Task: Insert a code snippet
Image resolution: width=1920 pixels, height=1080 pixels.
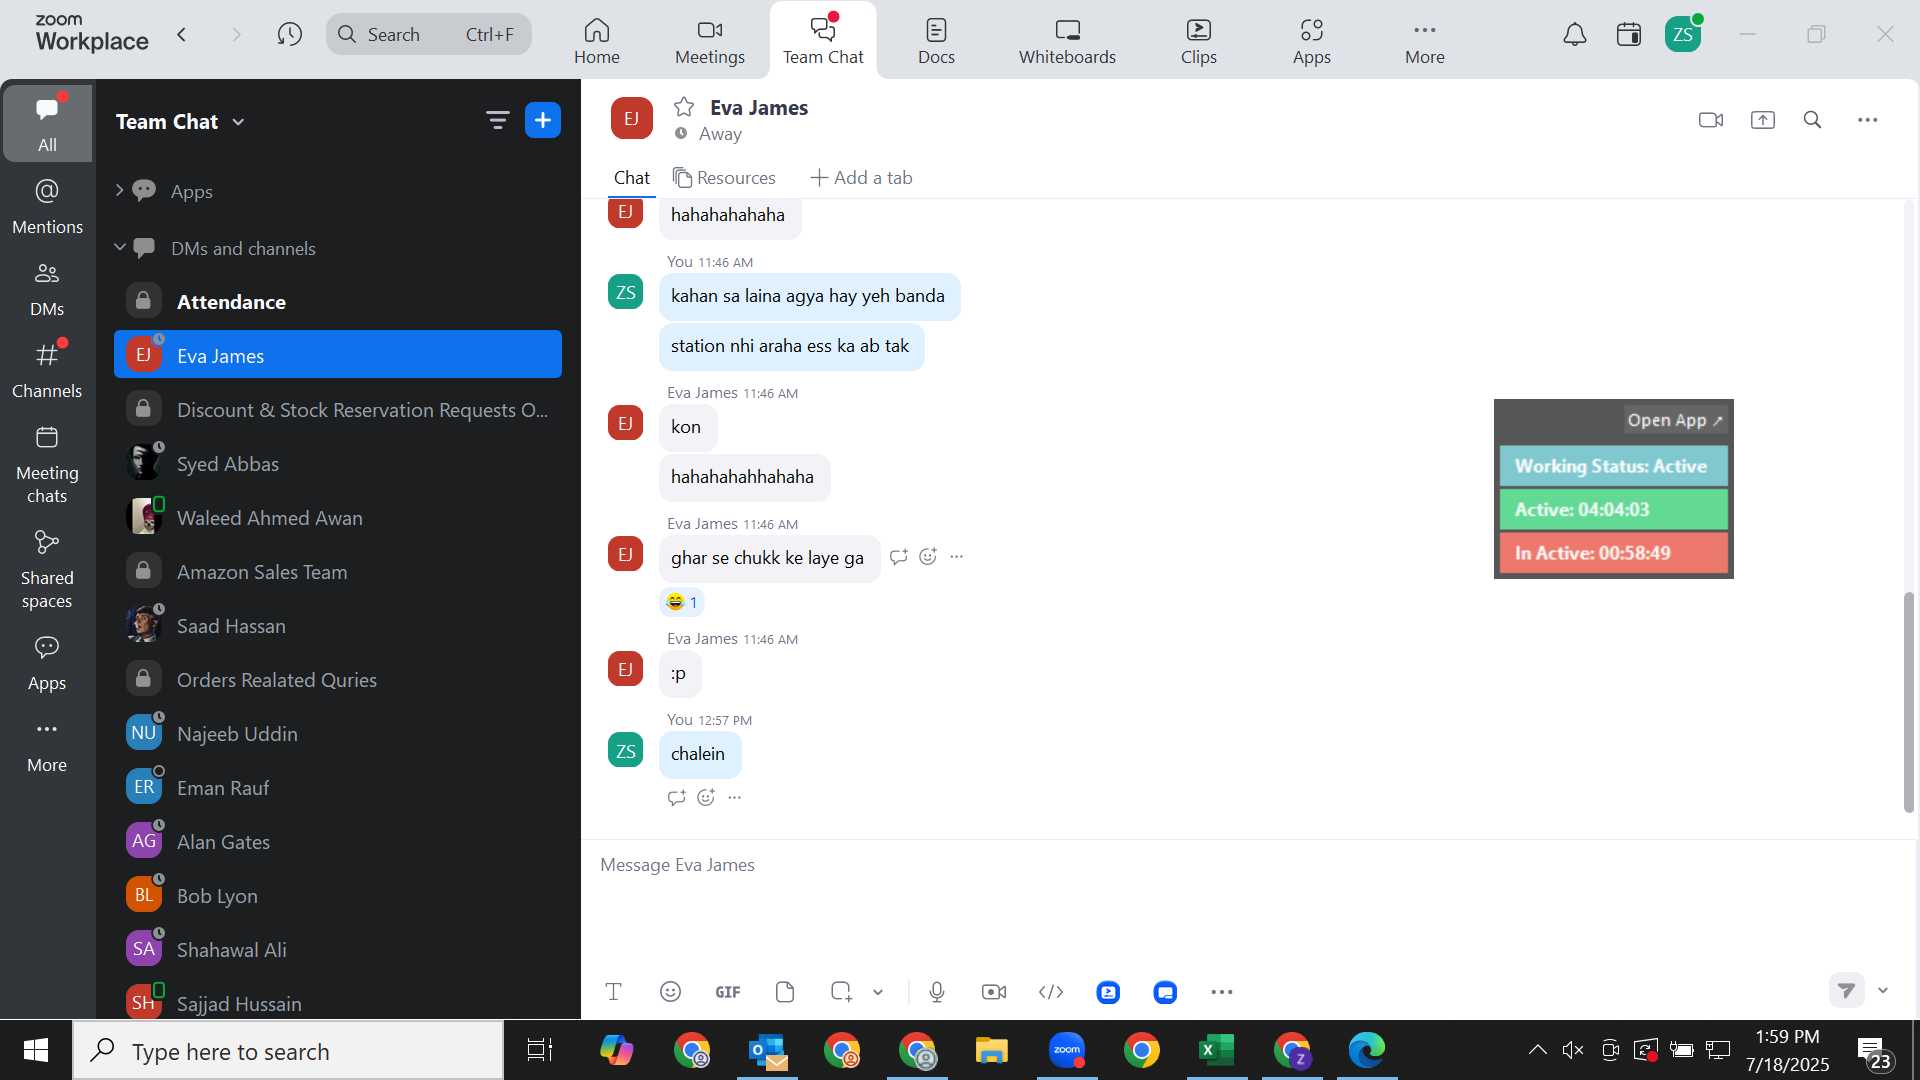Action: [x=1051, y=992]
